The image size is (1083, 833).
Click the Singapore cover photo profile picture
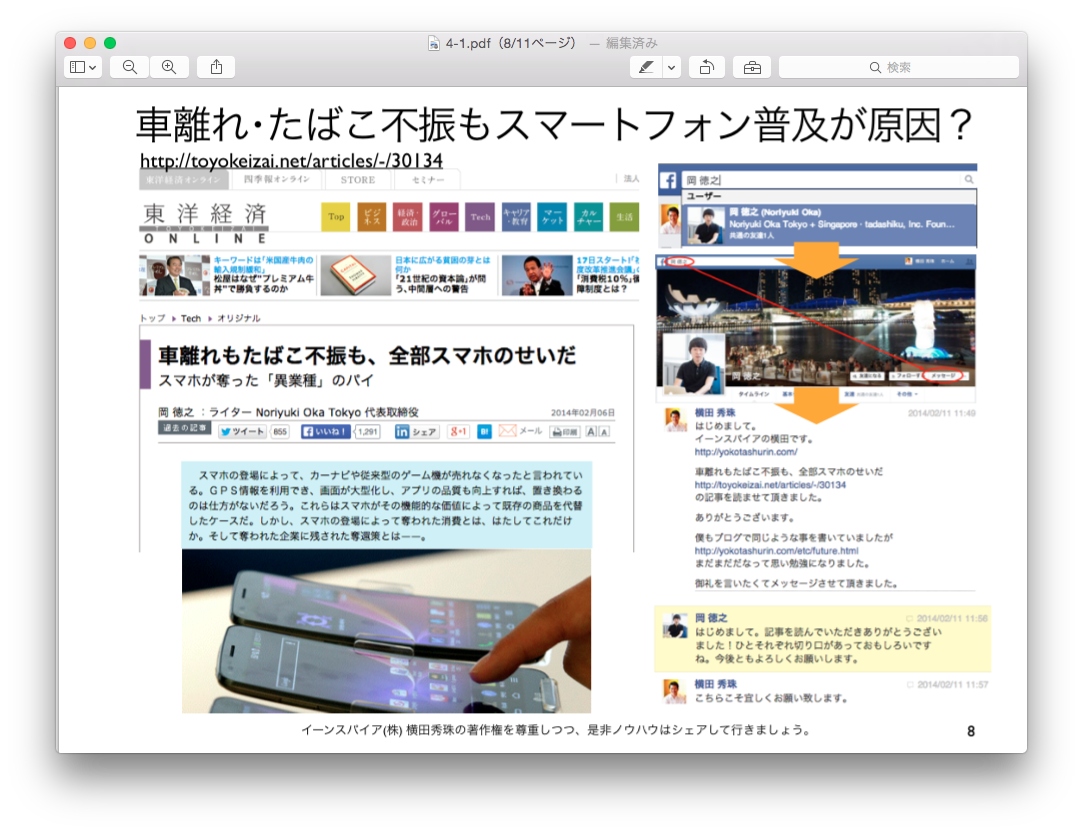tap(693, 364)
